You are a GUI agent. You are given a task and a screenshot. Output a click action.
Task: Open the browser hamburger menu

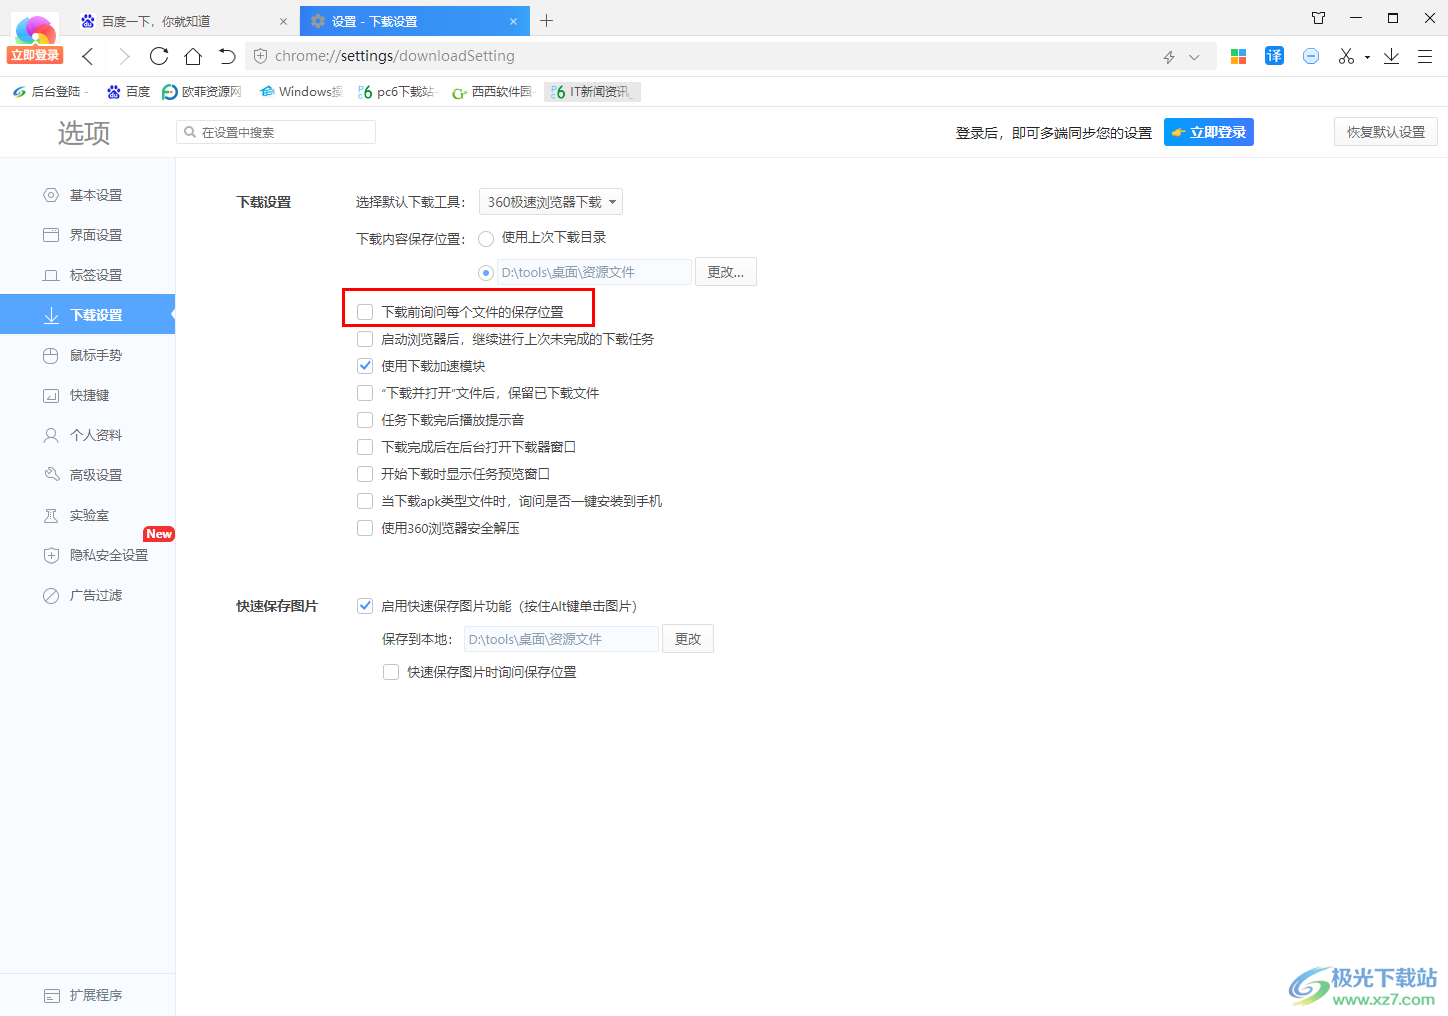[x=1425, y=56]
